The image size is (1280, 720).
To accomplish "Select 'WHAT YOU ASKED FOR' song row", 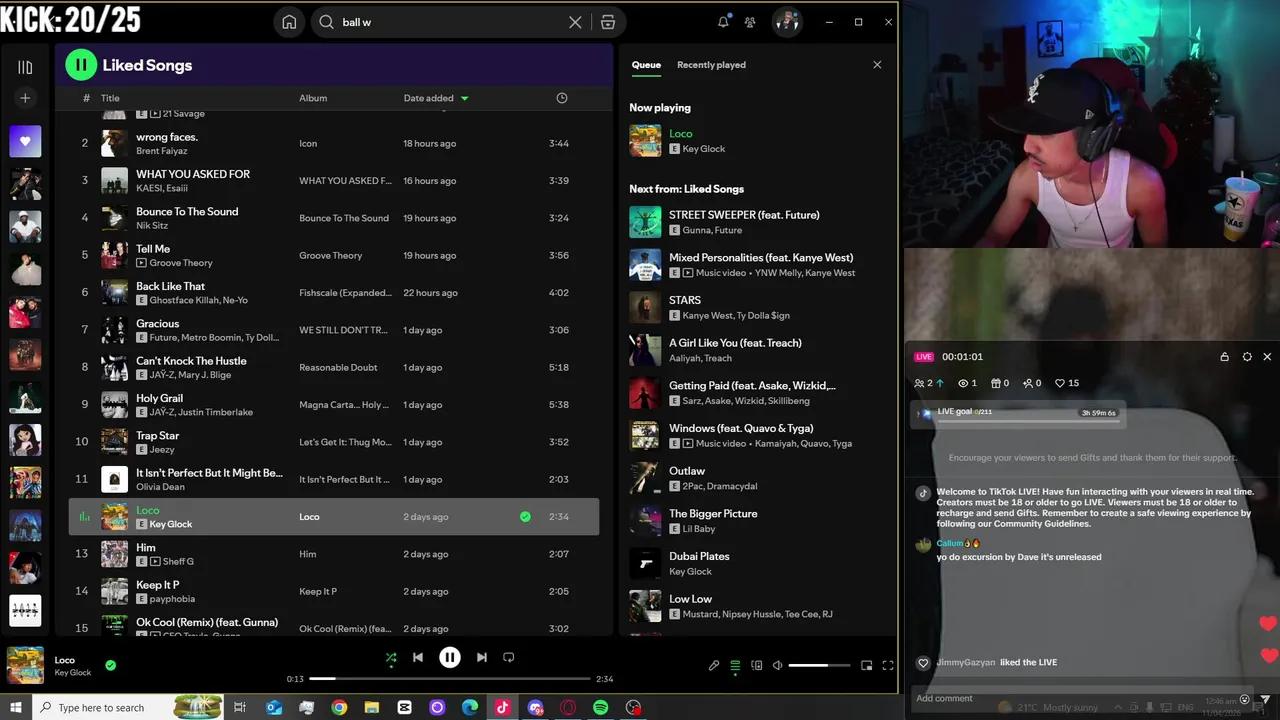I will pos(334,181).
